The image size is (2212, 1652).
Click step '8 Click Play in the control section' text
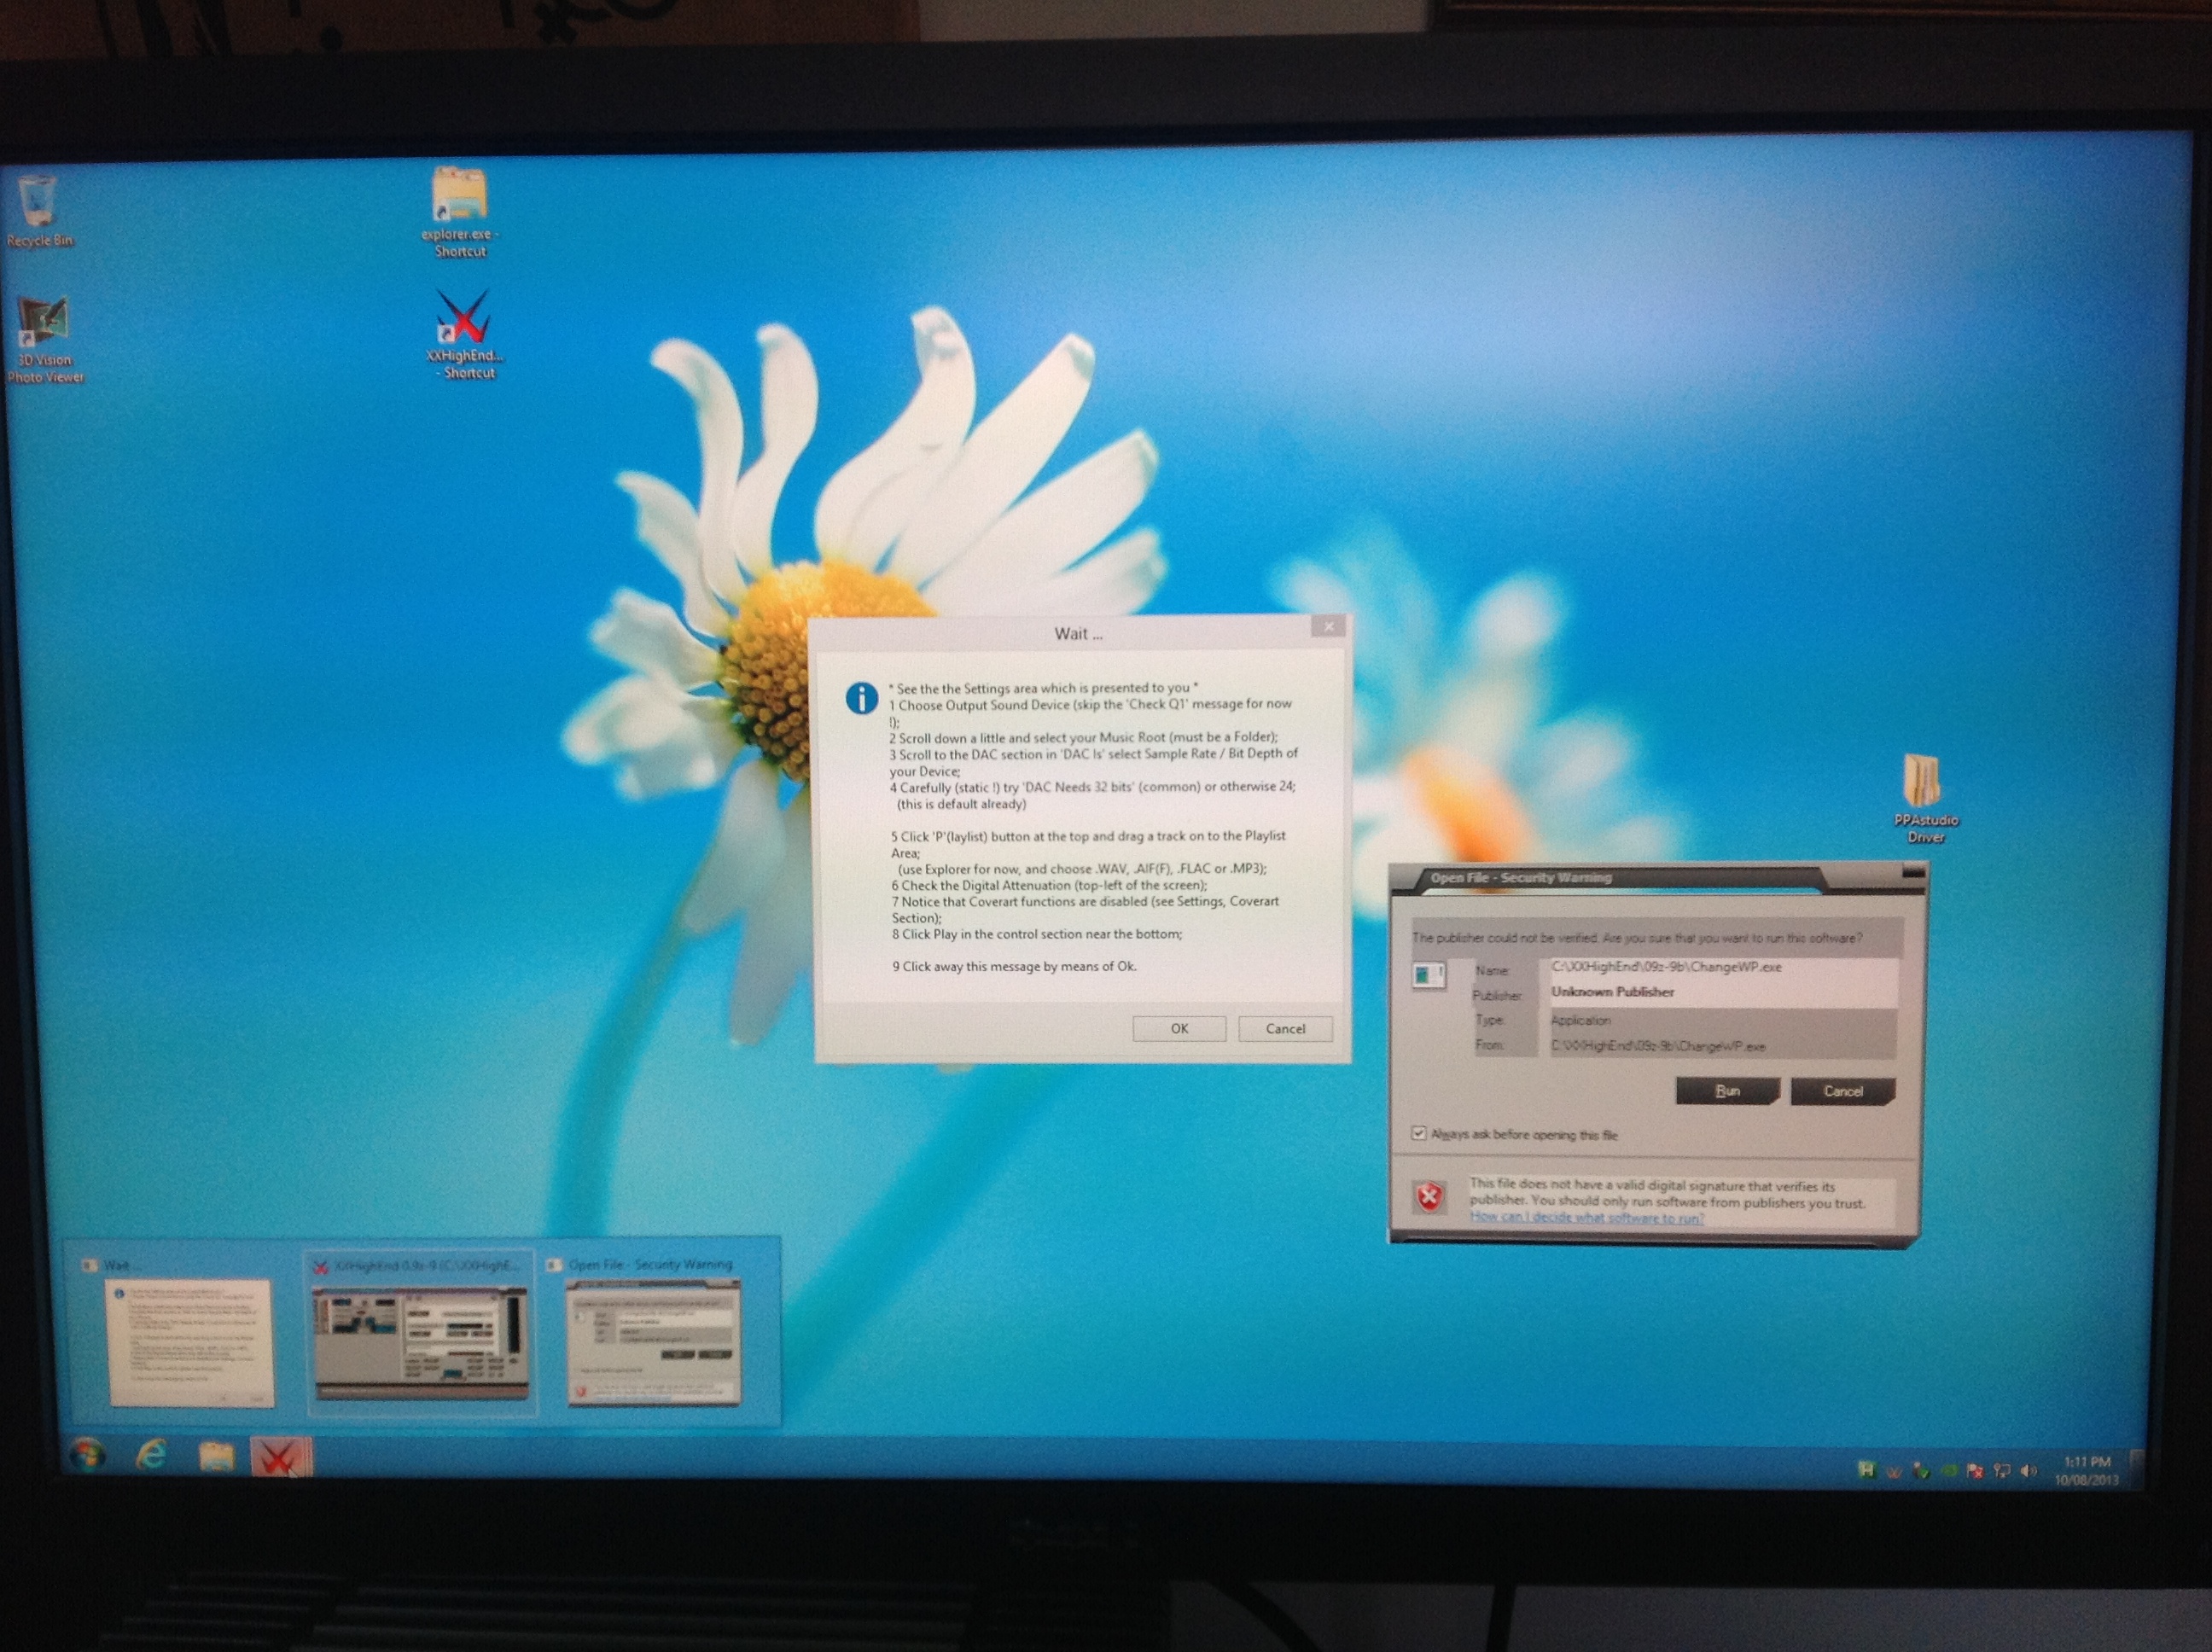click(x=1037, y=934)
